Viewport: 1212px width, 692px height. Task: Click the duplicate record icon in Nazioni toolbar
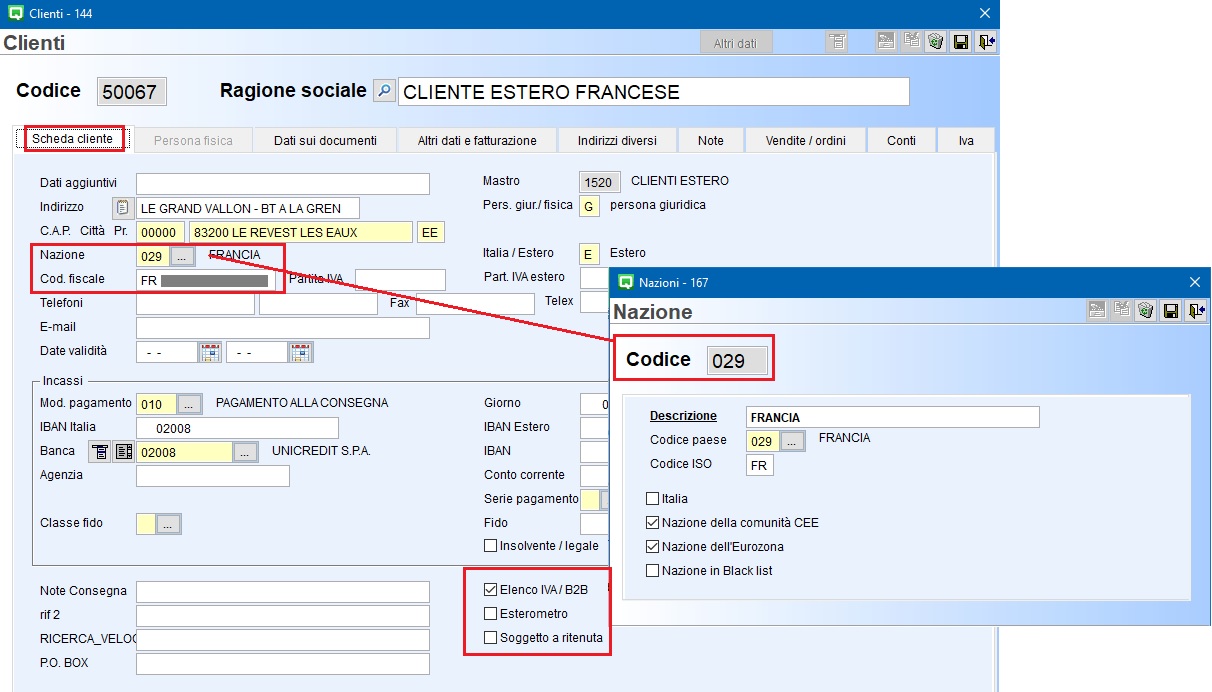1122,311
